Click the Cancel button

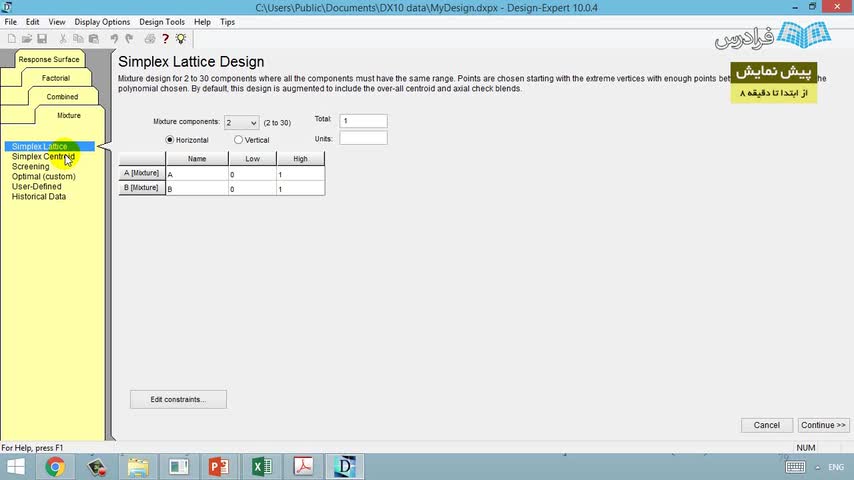[766, 425]
